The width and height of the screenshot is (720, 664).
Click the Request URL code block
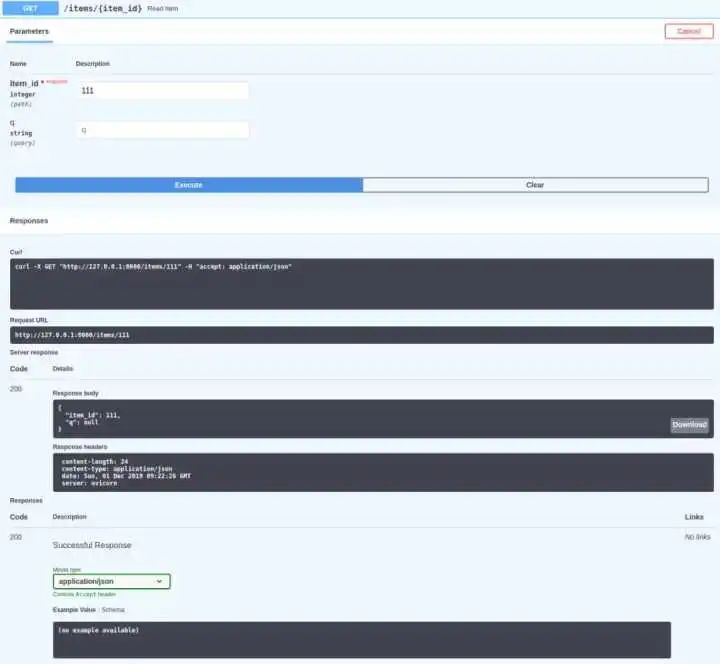coord(362,335)
